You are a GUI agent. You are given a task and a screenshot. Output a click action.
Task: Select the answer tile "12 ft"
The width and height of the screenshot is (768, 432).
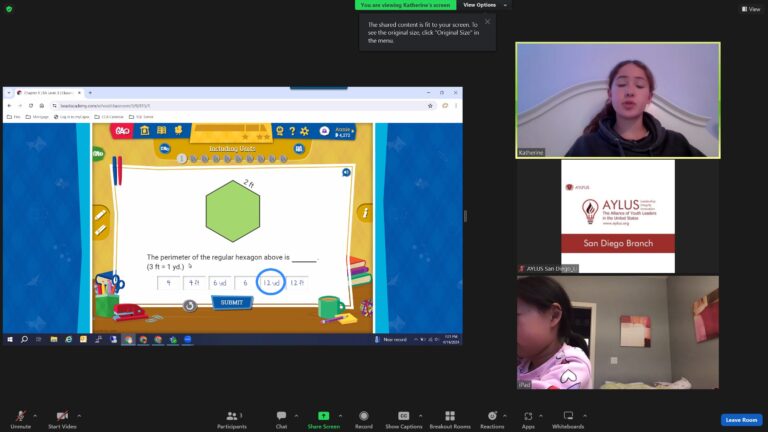pyautogui.click(x=297, y=283)
